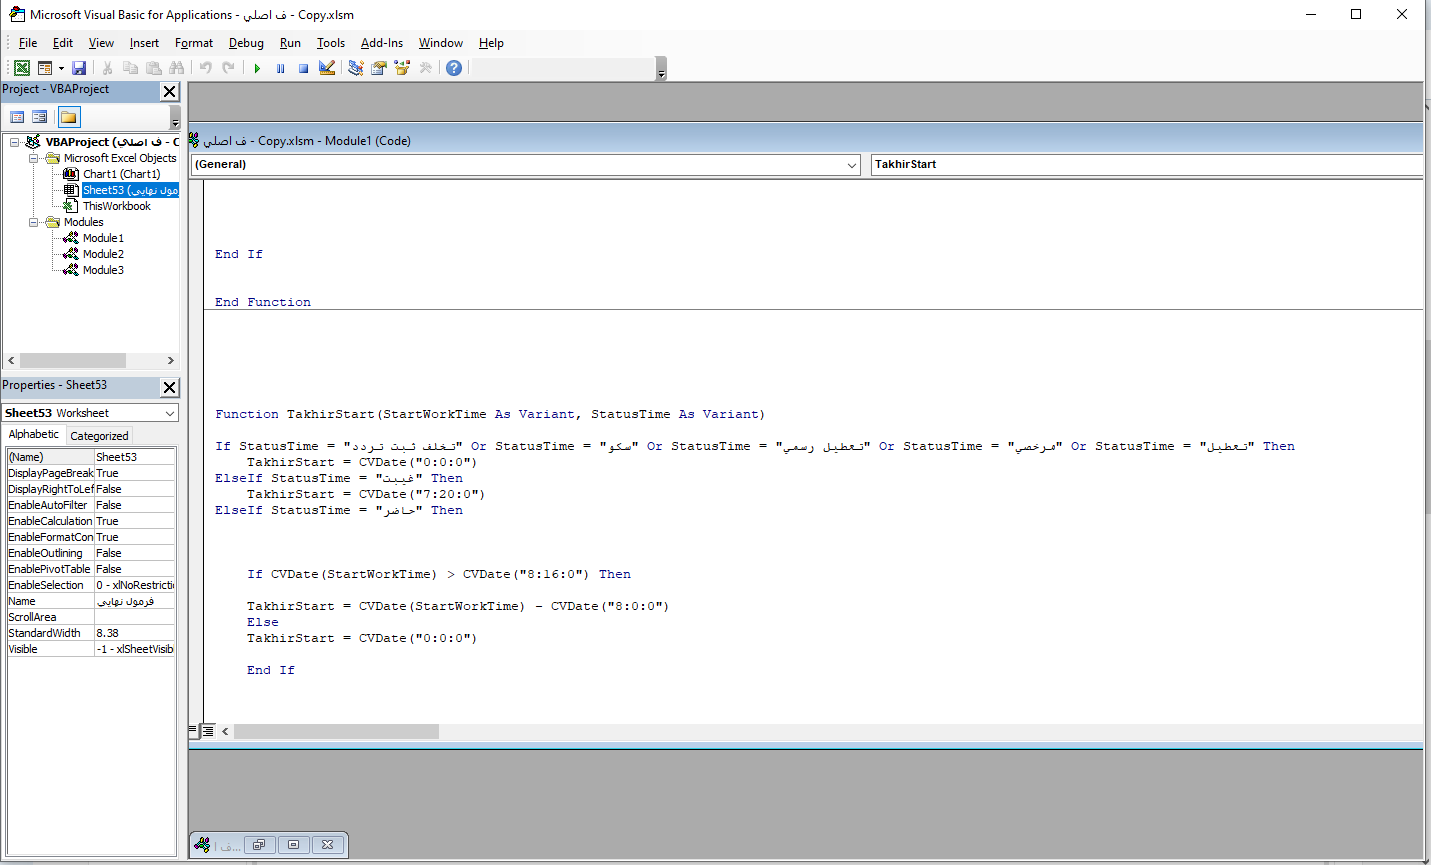Open the View menu

pos(101,43)
